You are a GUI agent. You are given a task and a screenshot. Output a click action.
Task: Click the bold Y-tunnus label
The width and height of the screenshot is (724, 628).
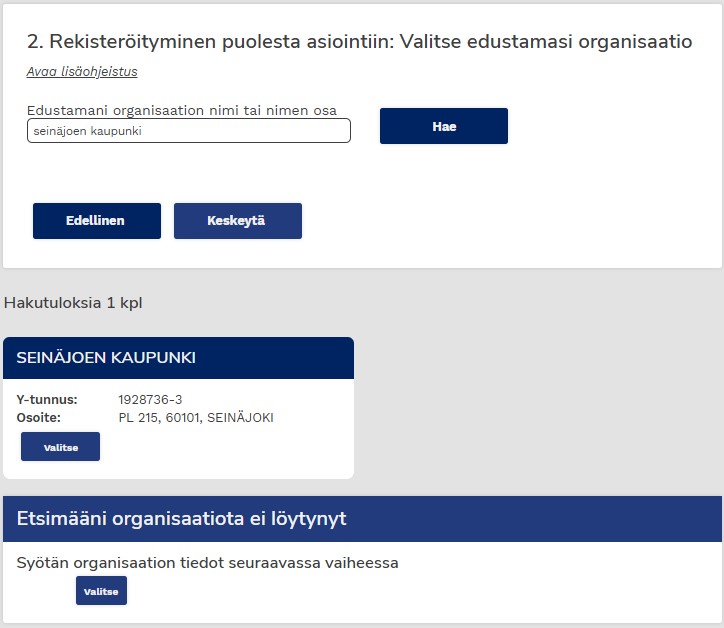[x=47, y=400]
